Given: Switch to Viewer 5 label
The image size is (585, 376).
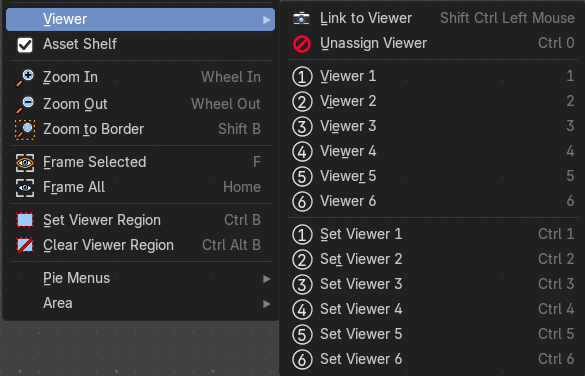Looking at the screenshot, I should 348,176.
